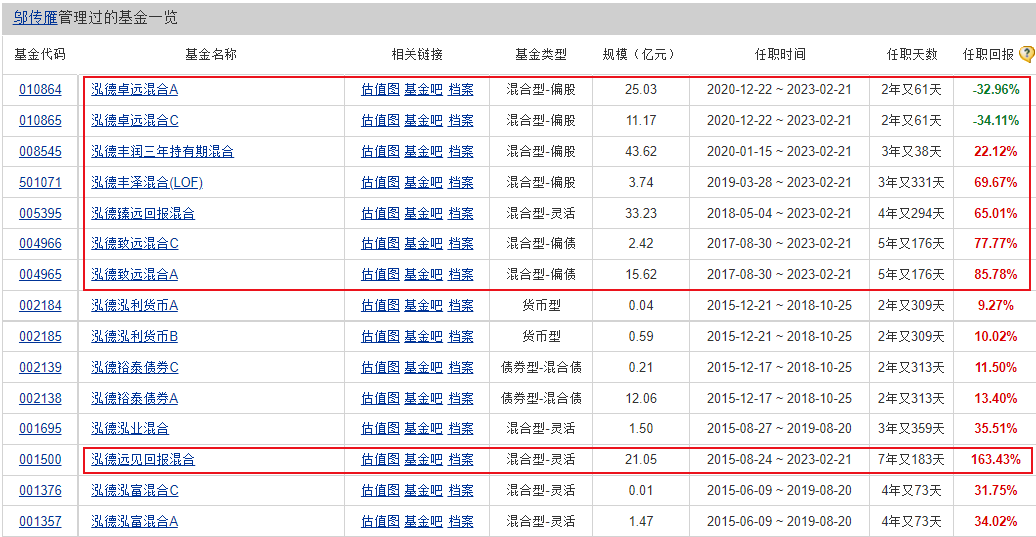
Task: Open 泓德远见回报混合 fund name link
Action: tap(143, 459)
